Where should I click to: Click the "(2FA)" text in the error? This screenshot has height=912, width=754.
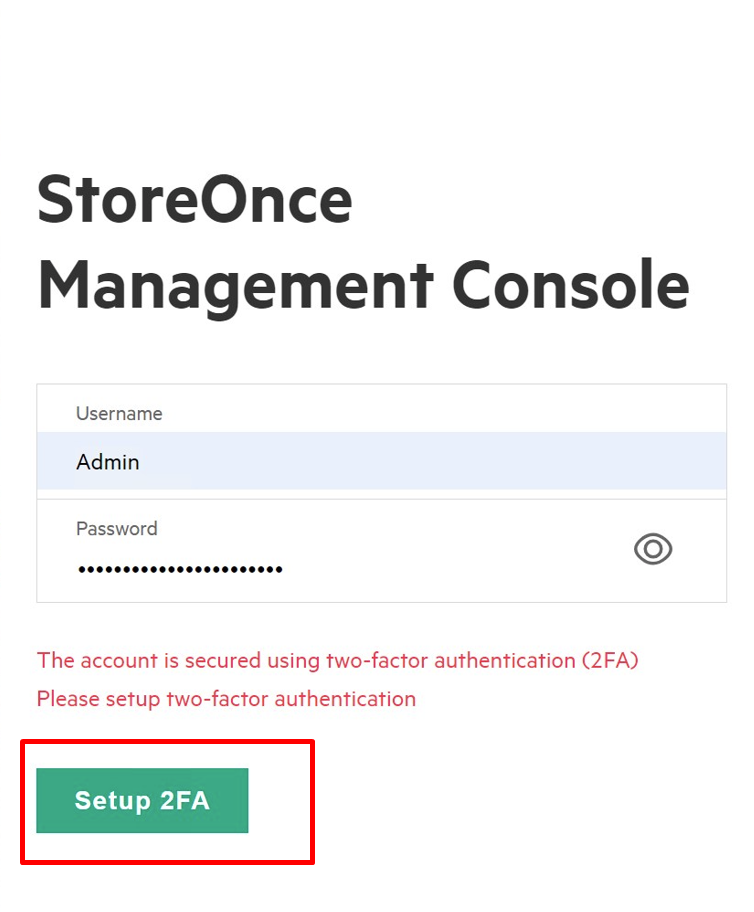tap(609, 660)
